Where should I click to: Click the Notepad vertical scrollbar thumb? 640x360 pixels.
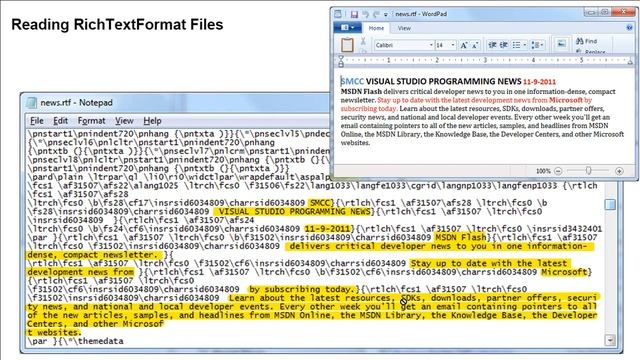[x=610, y=204]
